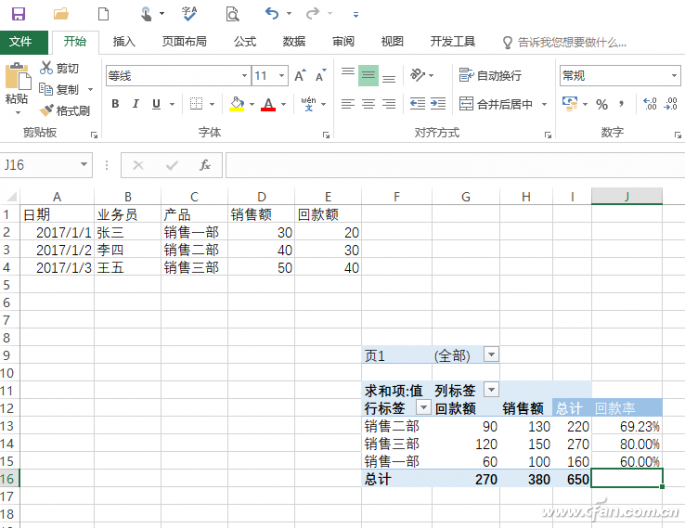This screenshot has height=528, width=685.
Task: Expand the 等线 font name dropdown
Action: pos(244,76)
